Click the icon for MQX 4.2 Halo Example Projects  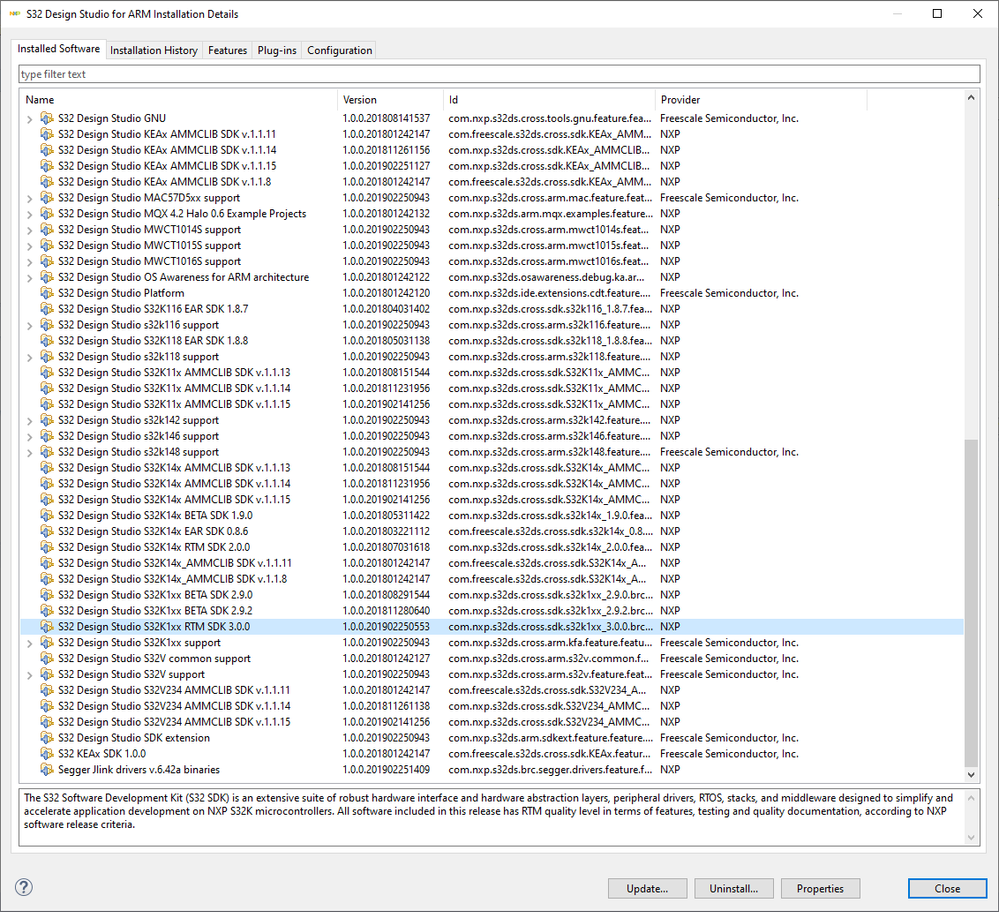(x=47, y=214)
